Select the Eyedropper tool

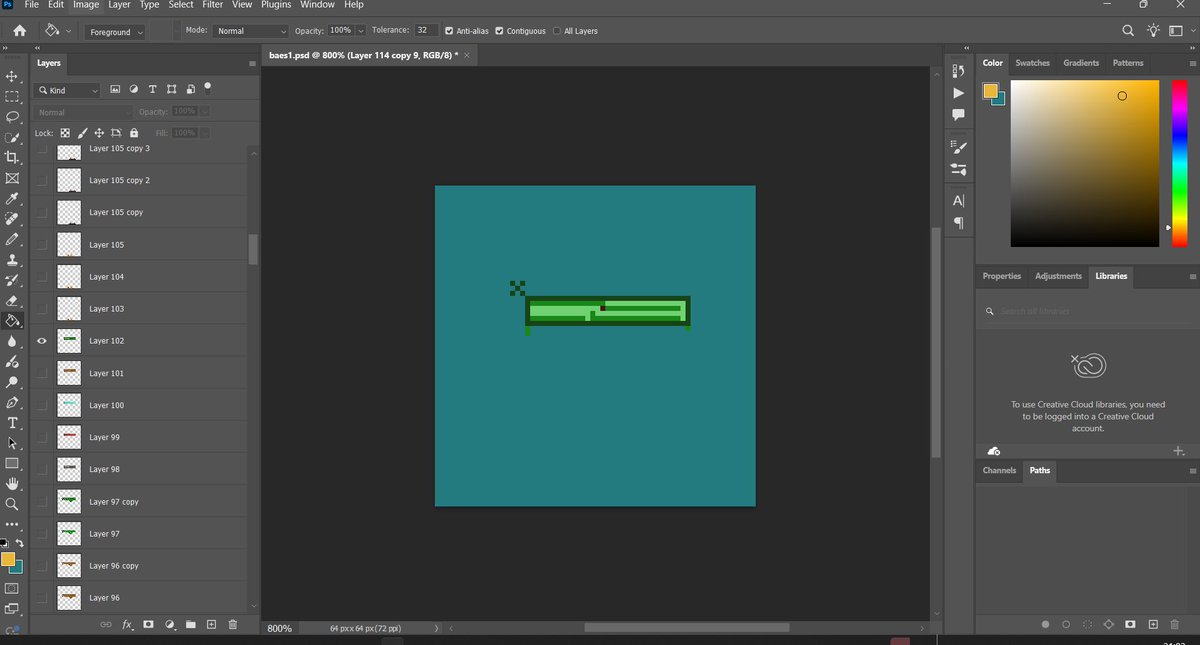12,199
